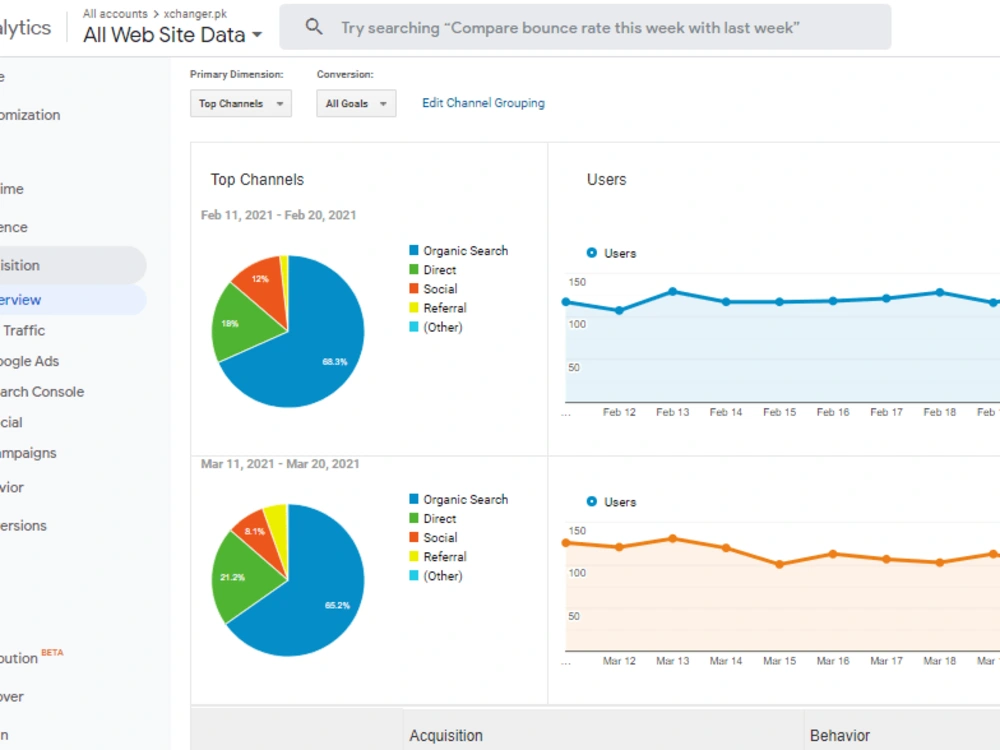Click the green Direct legend square in the March pie
The height and width of the screenshot is (750, 1000).
coord(414,518)
